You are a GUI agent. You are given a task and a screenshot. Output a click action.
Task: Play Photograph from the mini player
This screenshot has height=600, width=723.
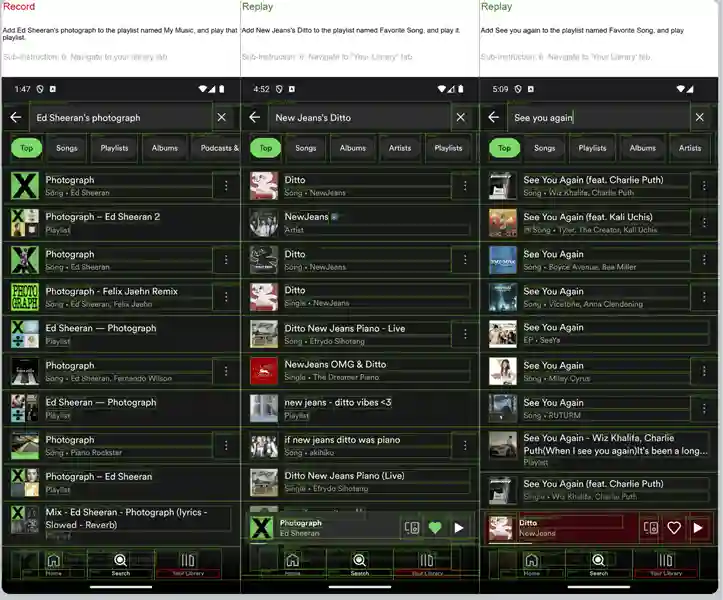pyautogui.click(x=458, y=528)
